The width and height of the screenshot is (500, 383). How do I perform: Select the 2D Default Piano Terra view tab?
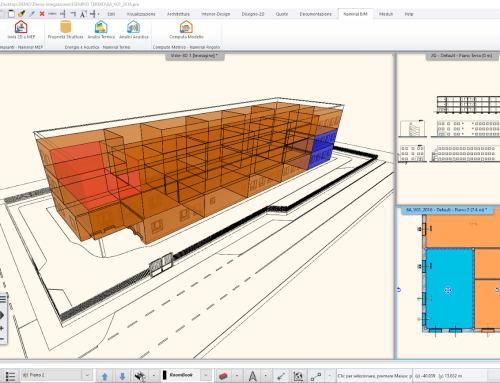[x=462, y=56]
